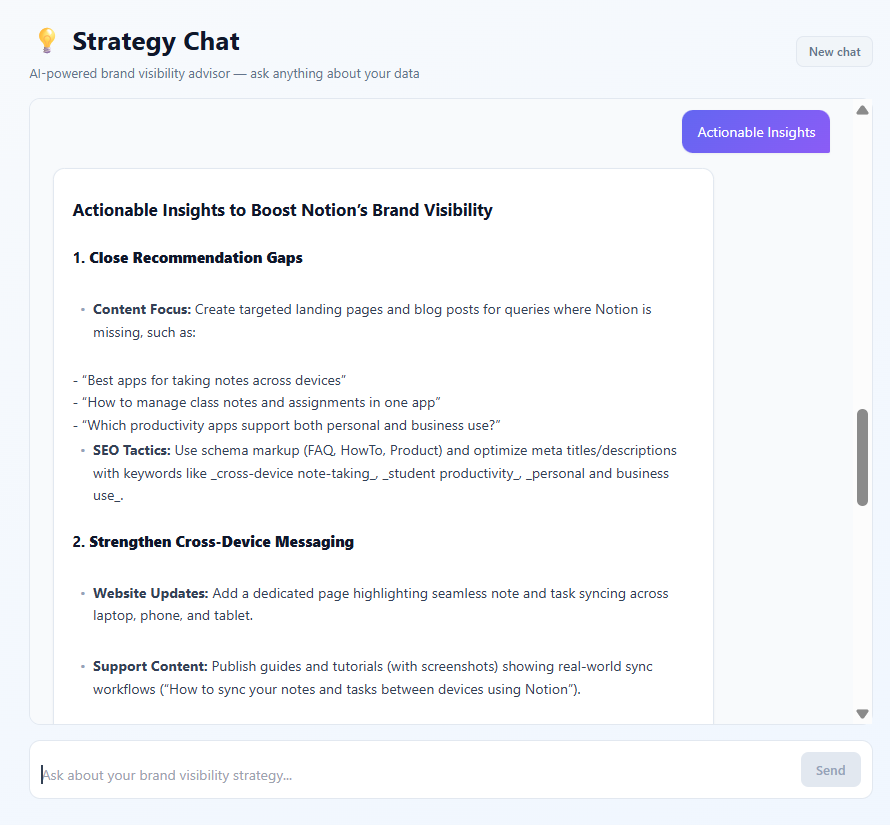Click the lightbulb icon in the header
890x825 pixels.
coord(46,40)
